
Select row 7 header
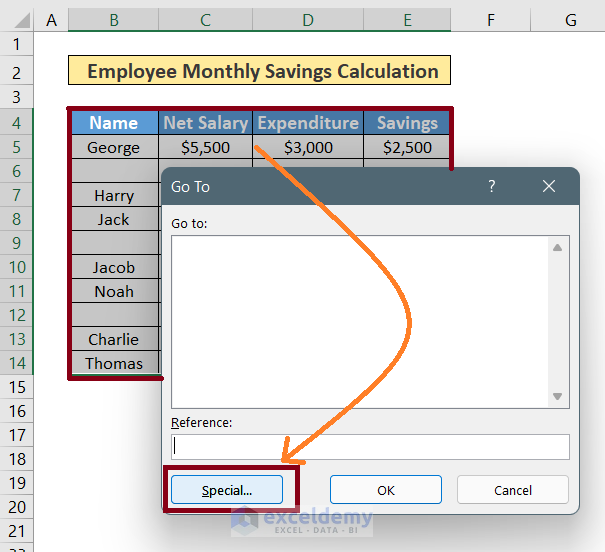click(16, 195)
